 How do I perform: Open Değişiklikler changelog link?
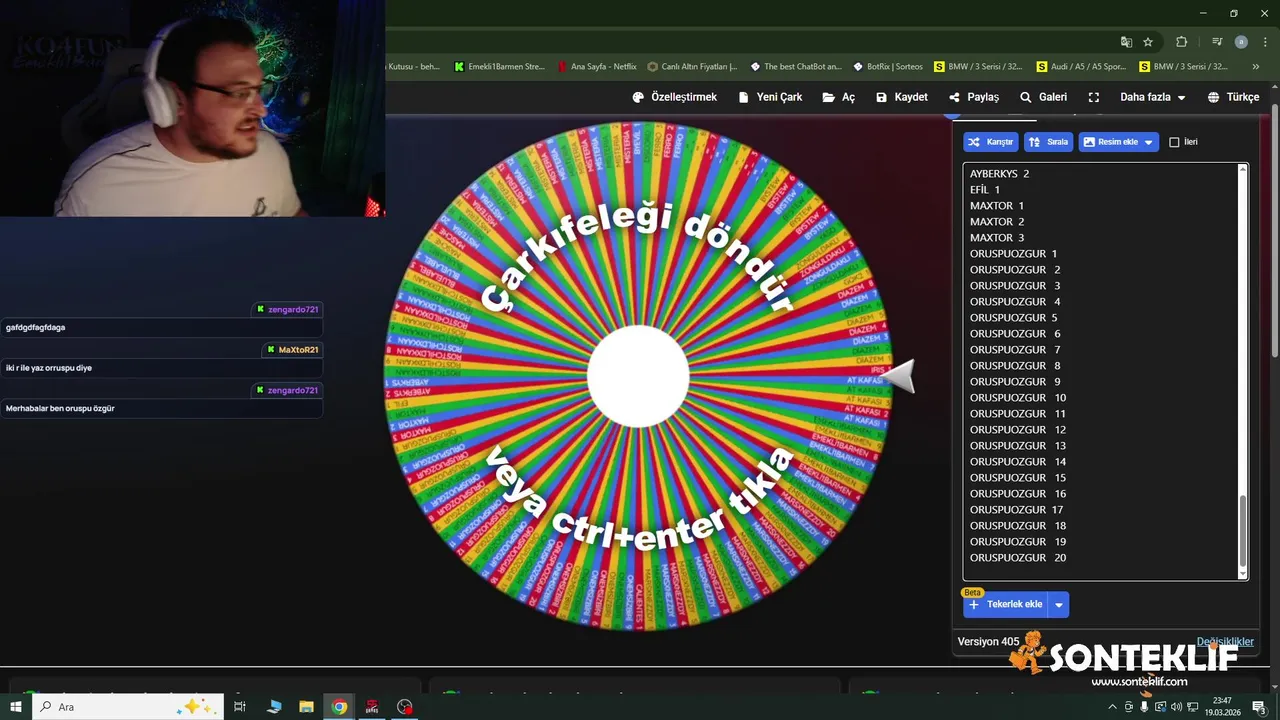coord(1225,641)
